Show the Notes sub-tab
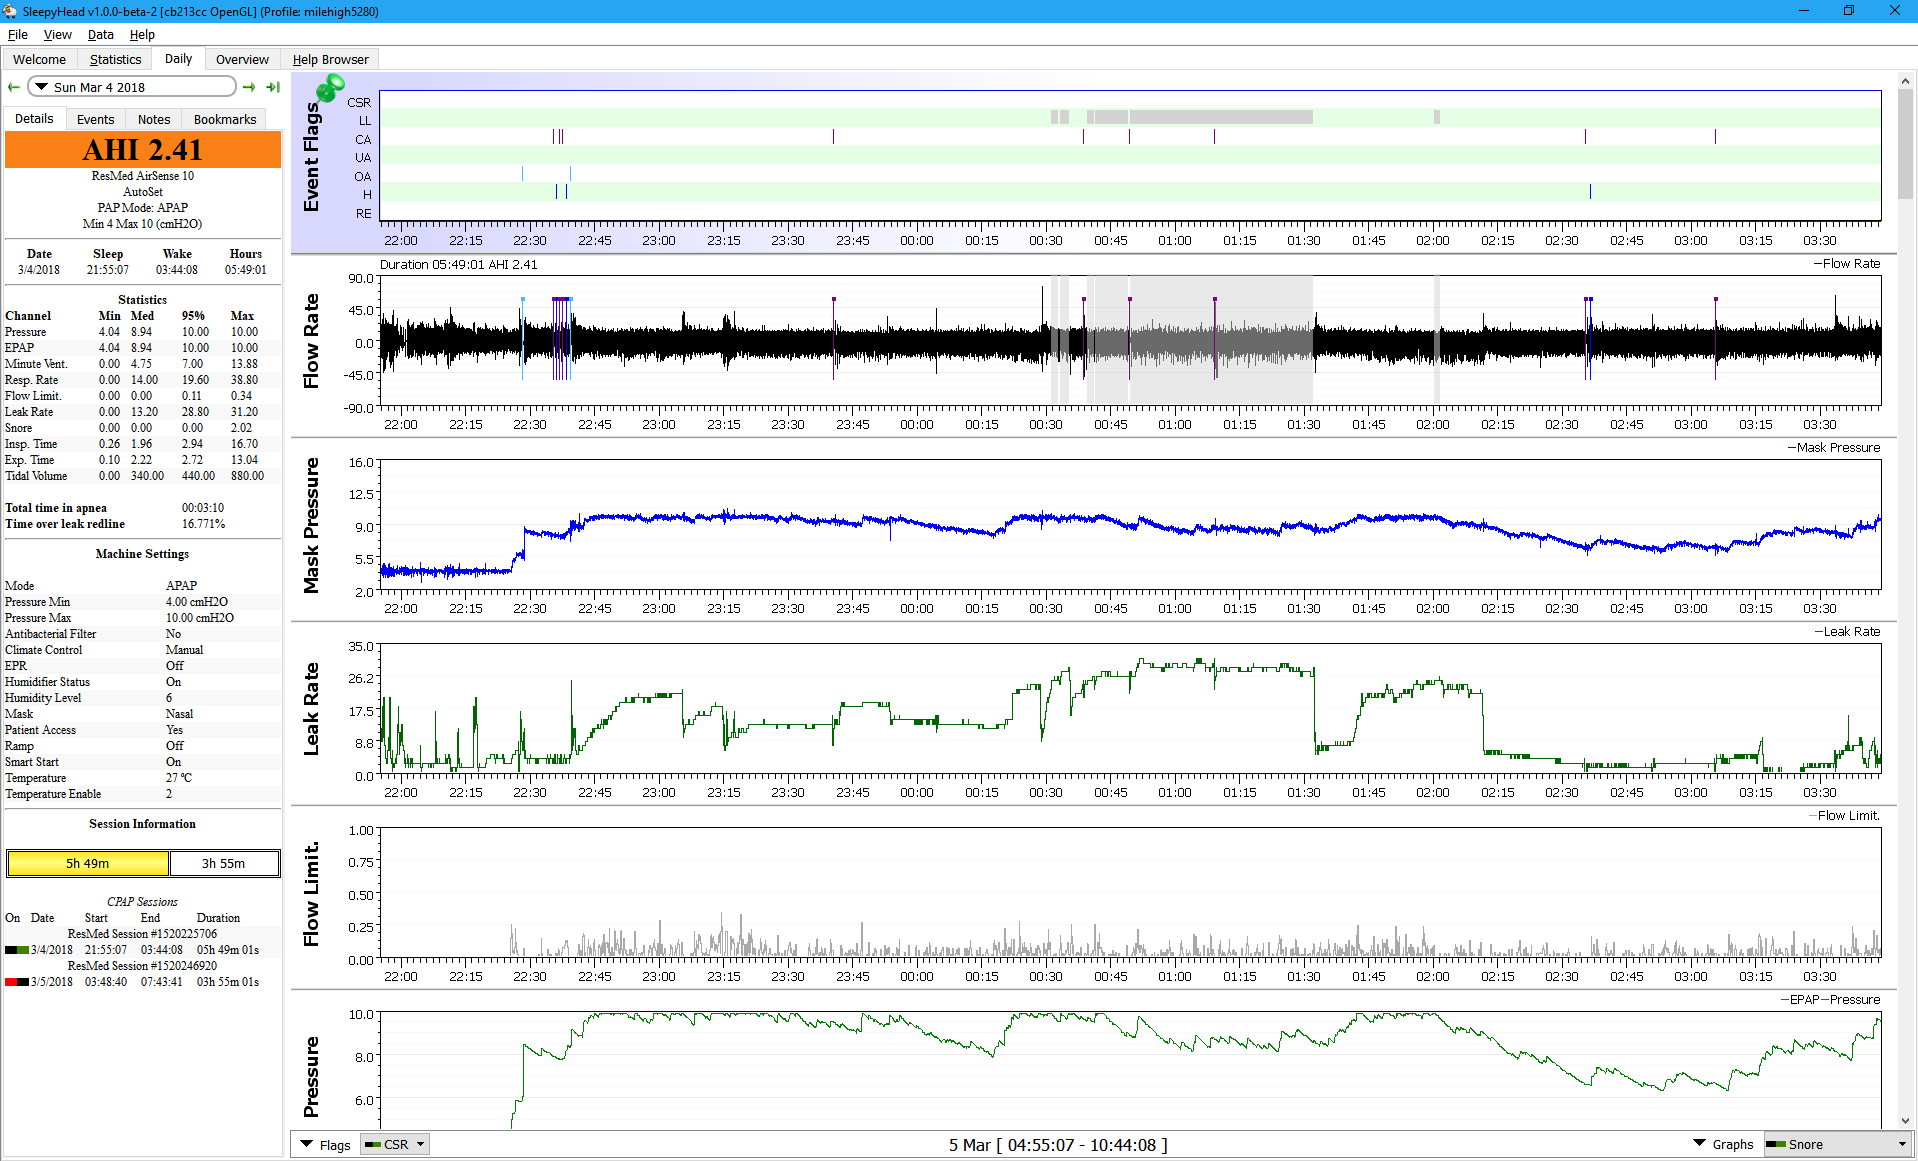Screen dimensions: 1918x1161 pos(154,119)
